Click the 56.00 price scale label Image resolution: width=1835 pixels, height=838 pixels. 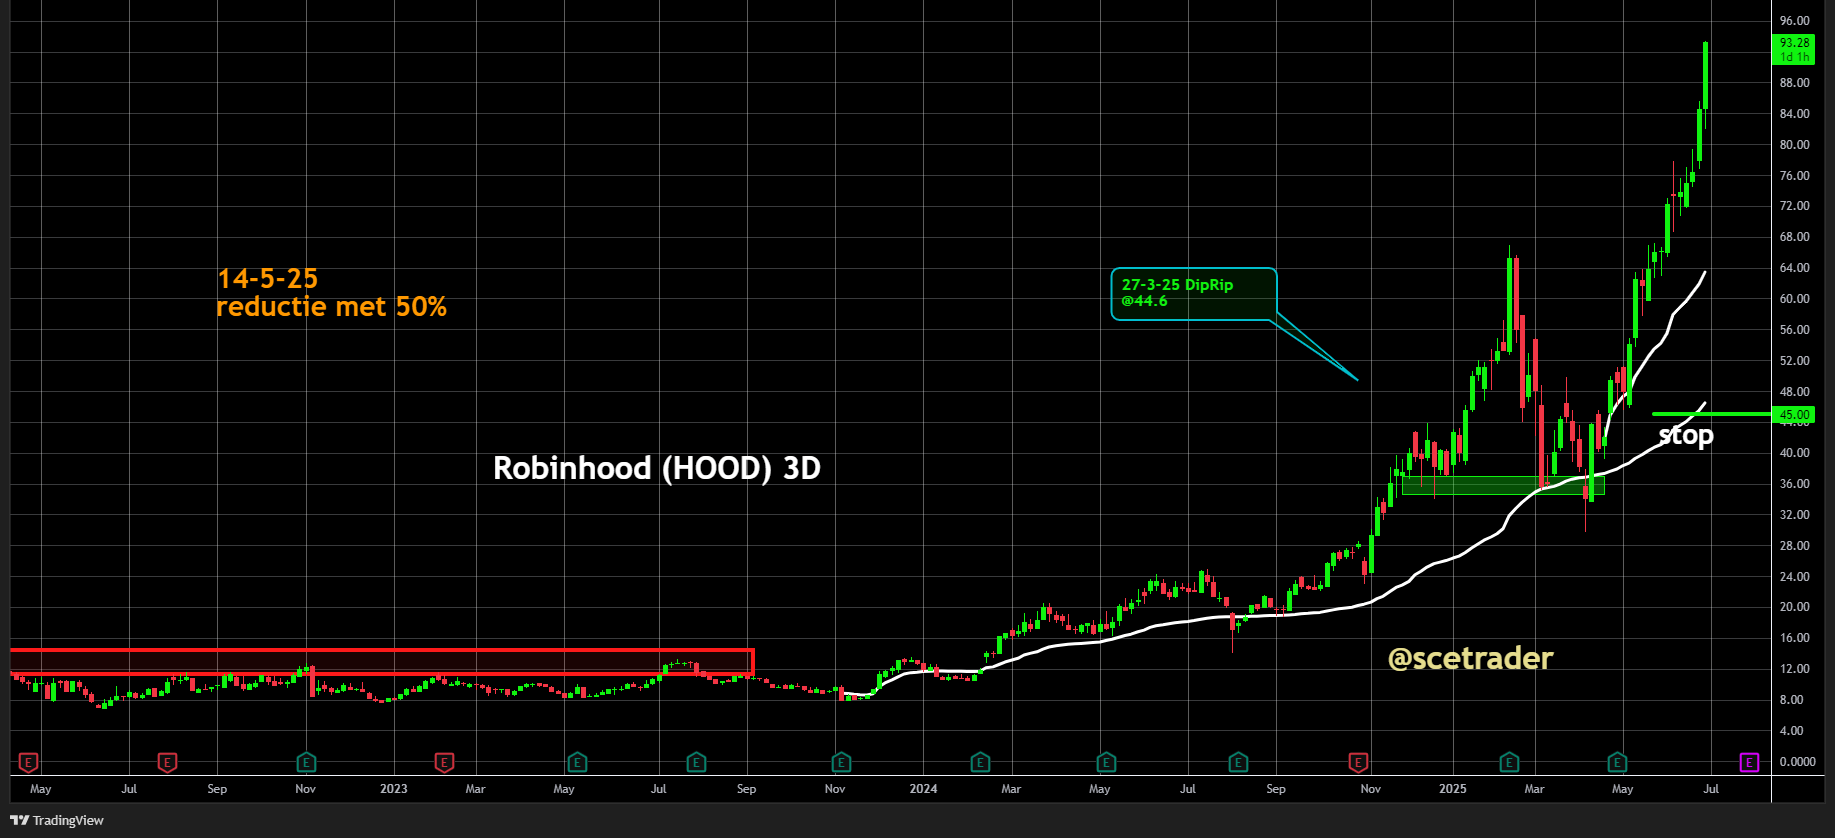coord(1795,330)
